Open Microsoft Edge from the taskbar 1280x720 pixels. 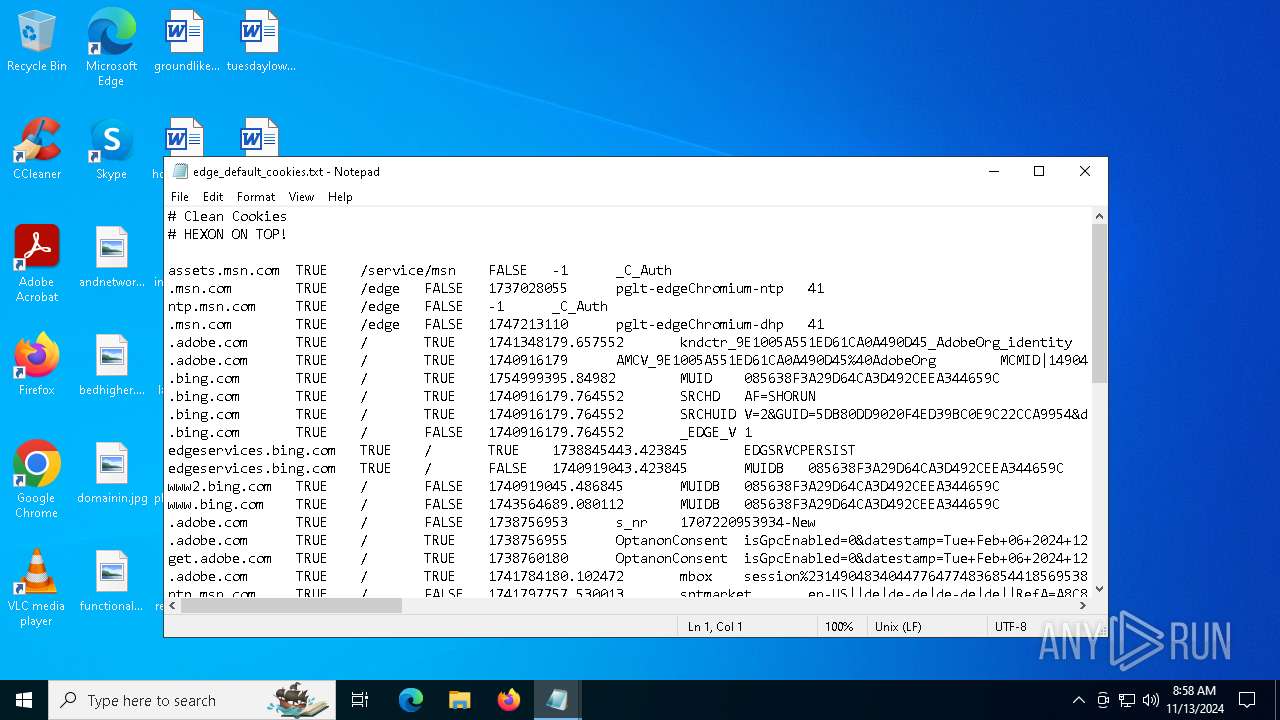coord(410,700)
